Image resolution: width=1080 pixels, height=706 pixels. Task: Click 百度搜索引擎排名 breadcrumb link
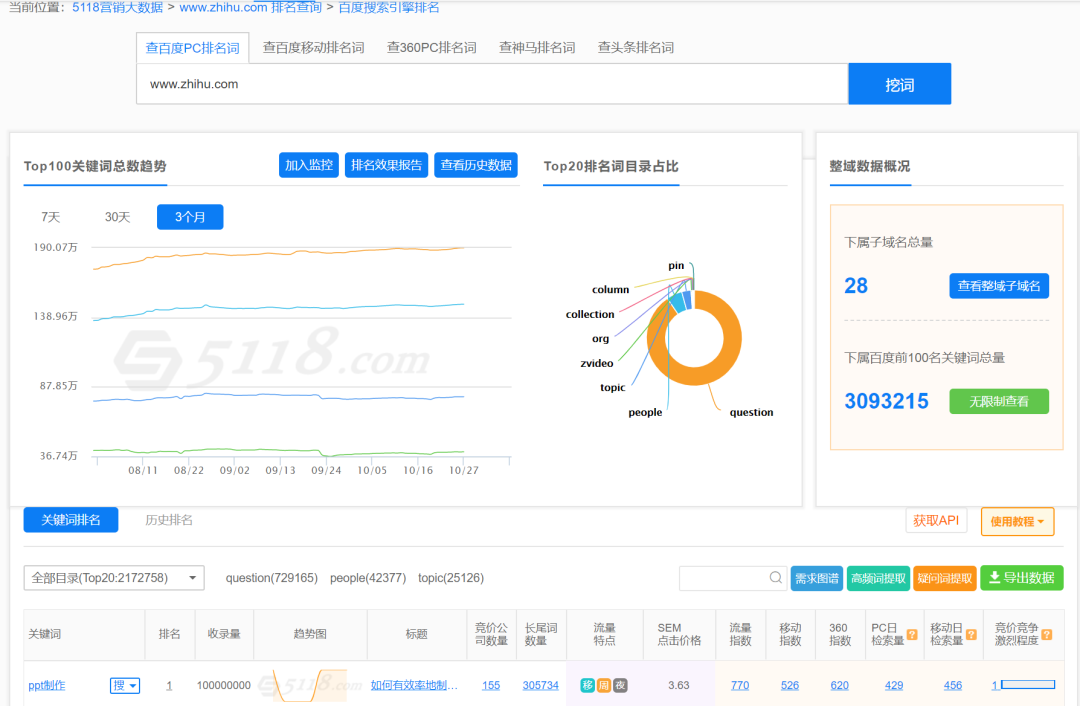click(x=388, y=8)
